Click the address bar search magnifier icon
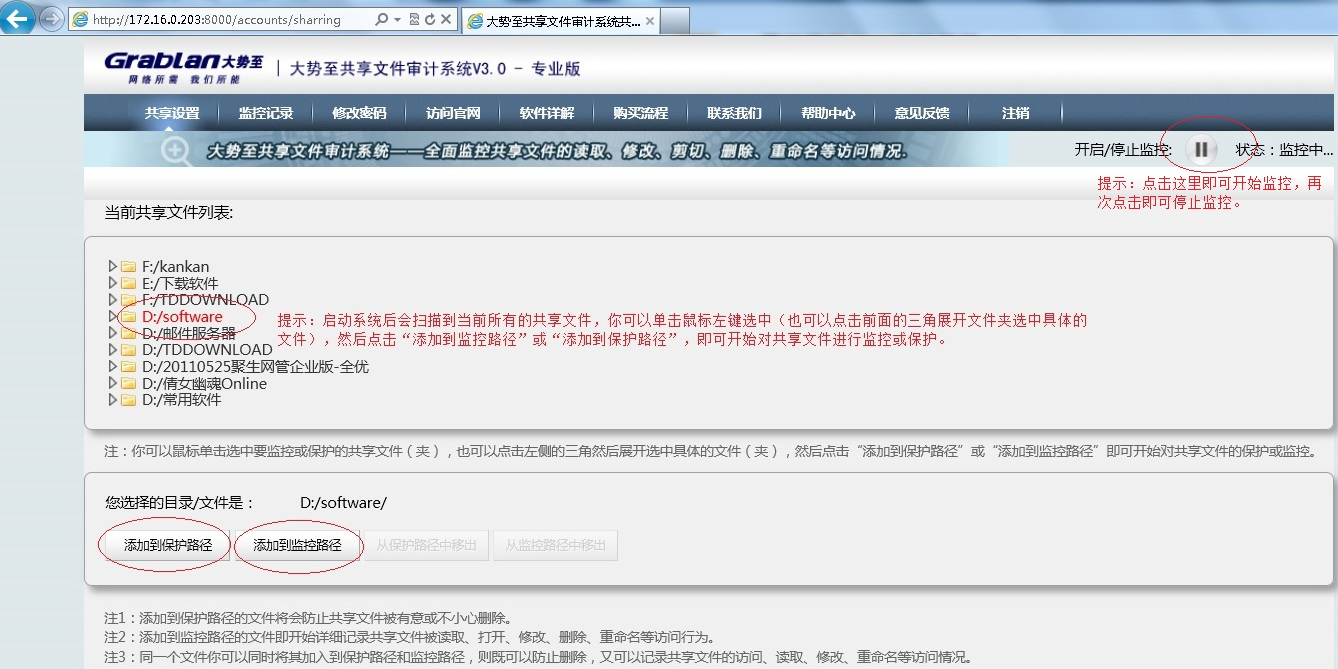The width and height of the screenshot is (1338, 669). pos(382,20)
